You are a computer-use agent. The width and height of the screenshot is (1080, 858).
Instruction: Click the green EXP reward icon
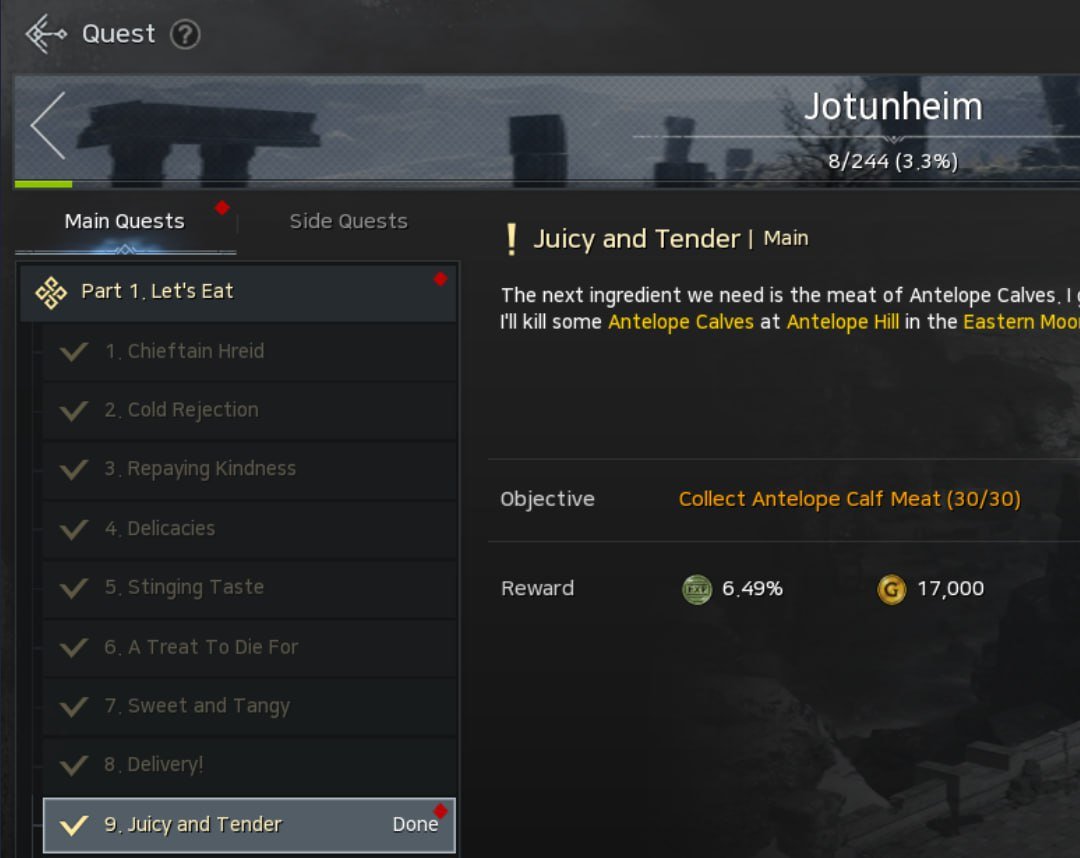pyautogui.click(x=696, y=589)
